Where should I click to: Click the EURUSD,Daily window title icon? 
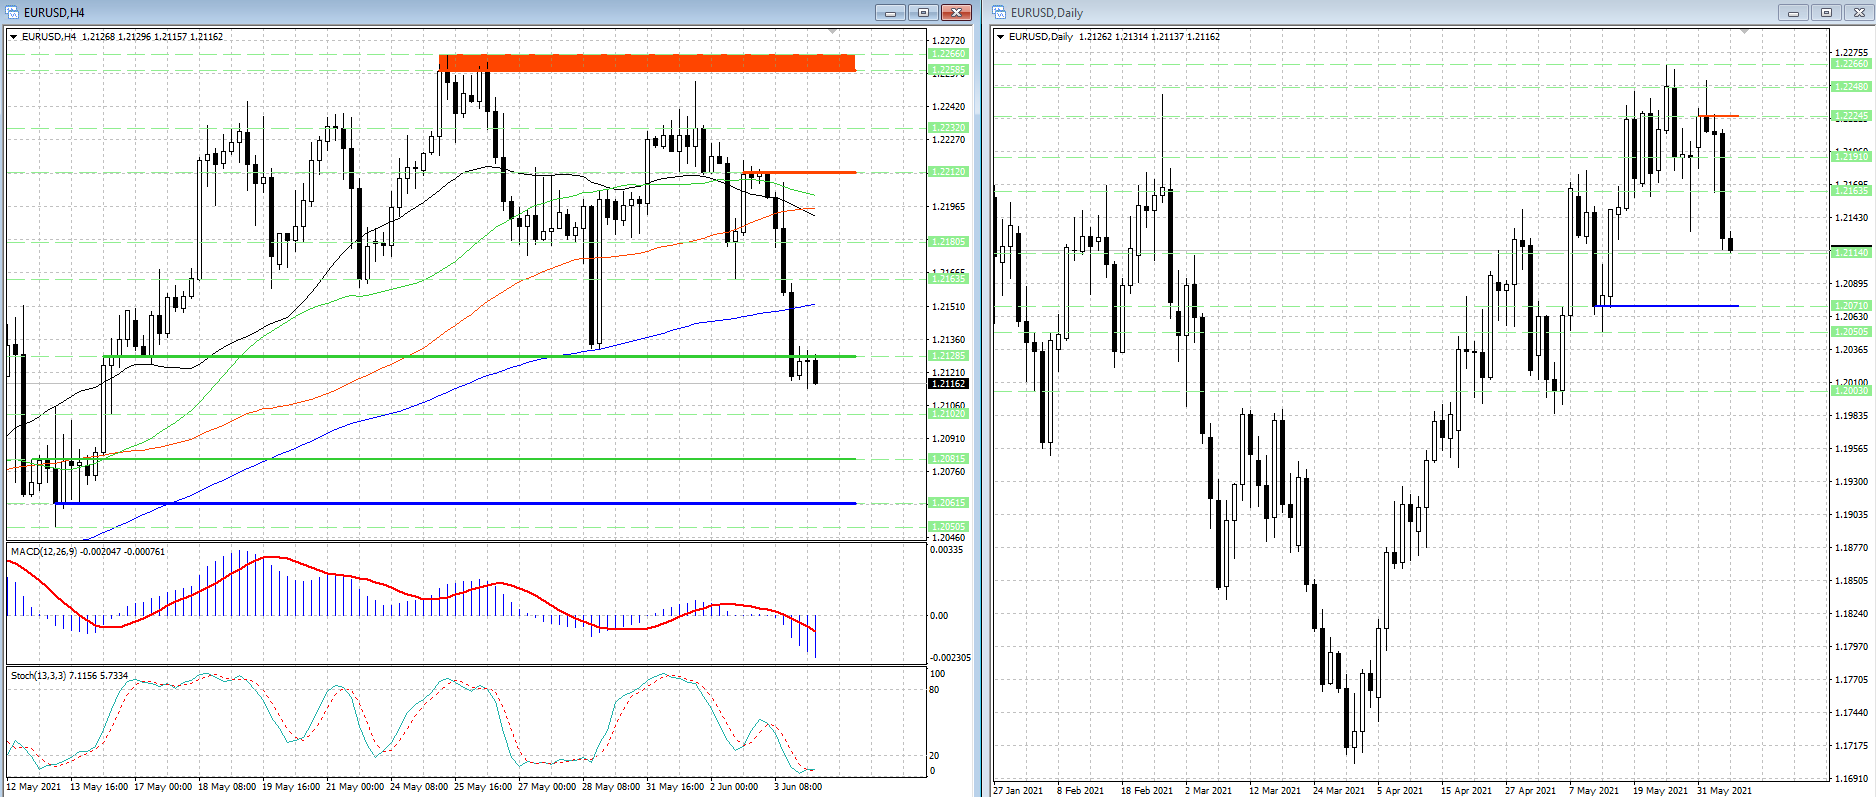(1000, 12)
